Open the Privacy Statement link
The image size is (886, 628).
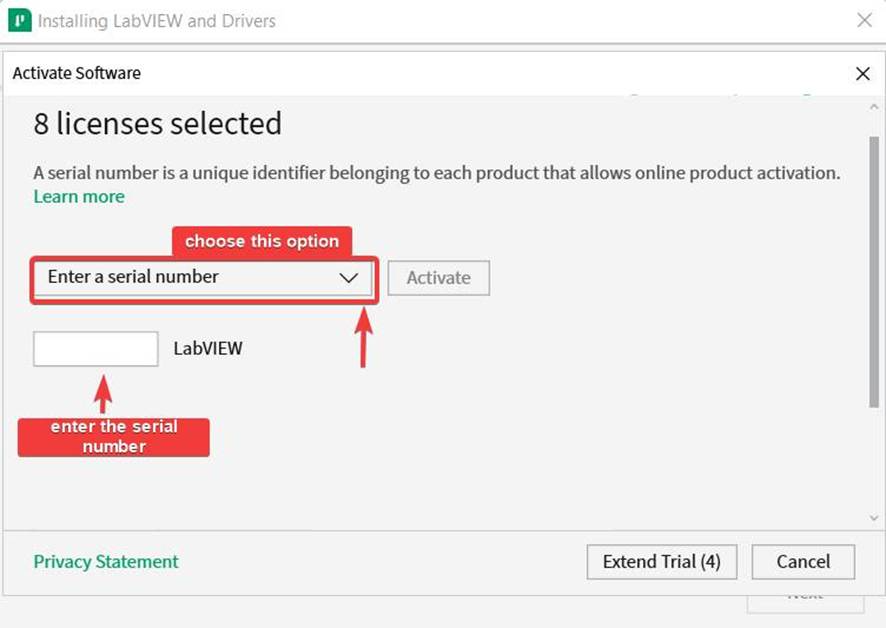pyautogui.click(x=106, y=562)
